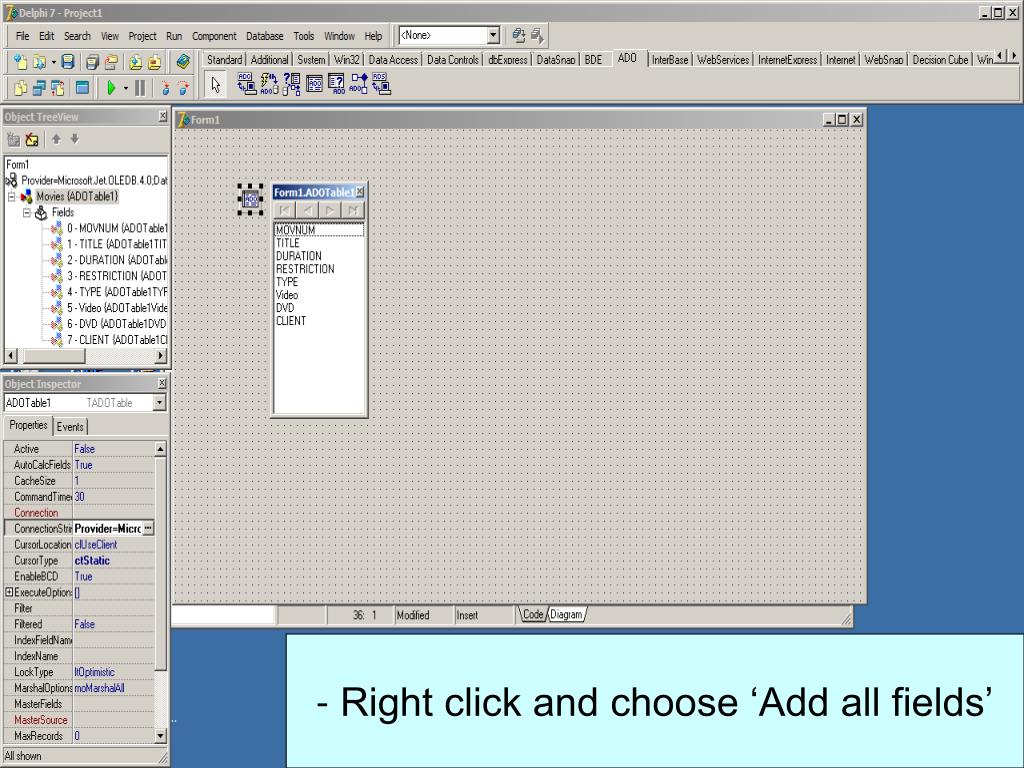The height and width of the screenshot is (768, 1024).
Task: Click the Open file toolbar icon
Action: click(x=40, y=62)
